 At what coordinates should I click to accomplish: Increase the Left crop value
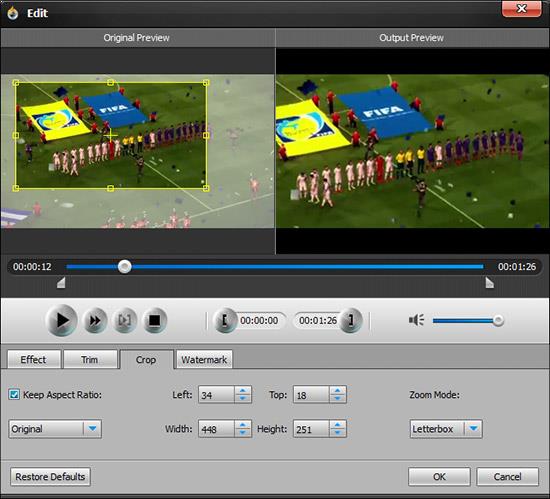coord(243,391)
